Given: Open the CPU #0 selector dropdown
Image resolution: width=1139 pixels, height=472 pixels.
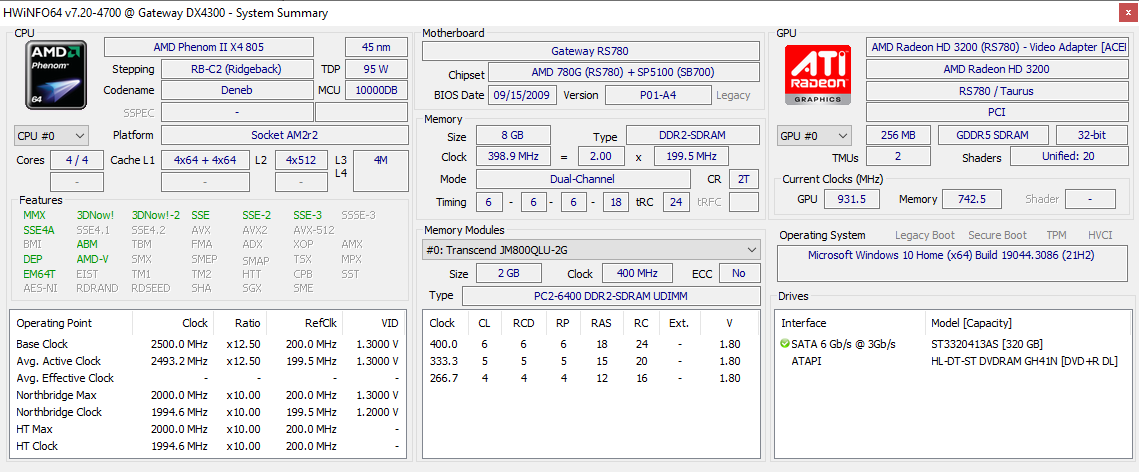Looking at the screenshot, I should 51,136.
